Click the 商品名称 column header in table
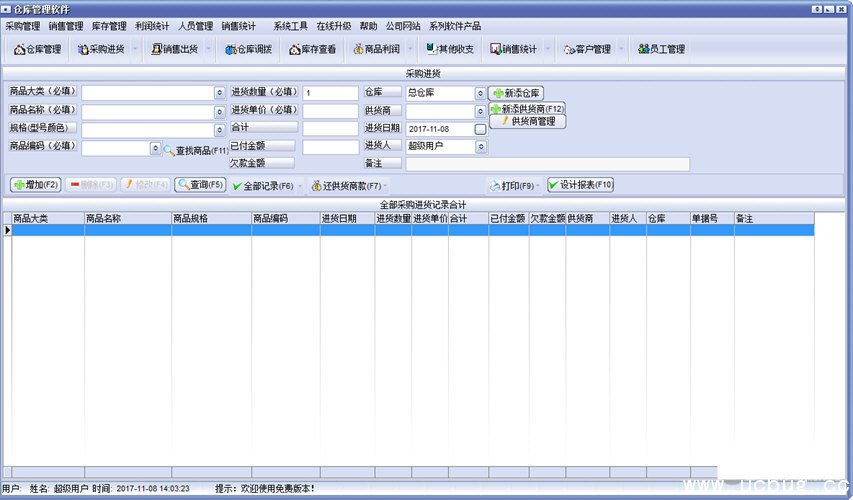The image size is (853, 500). (x=104, y=218)
